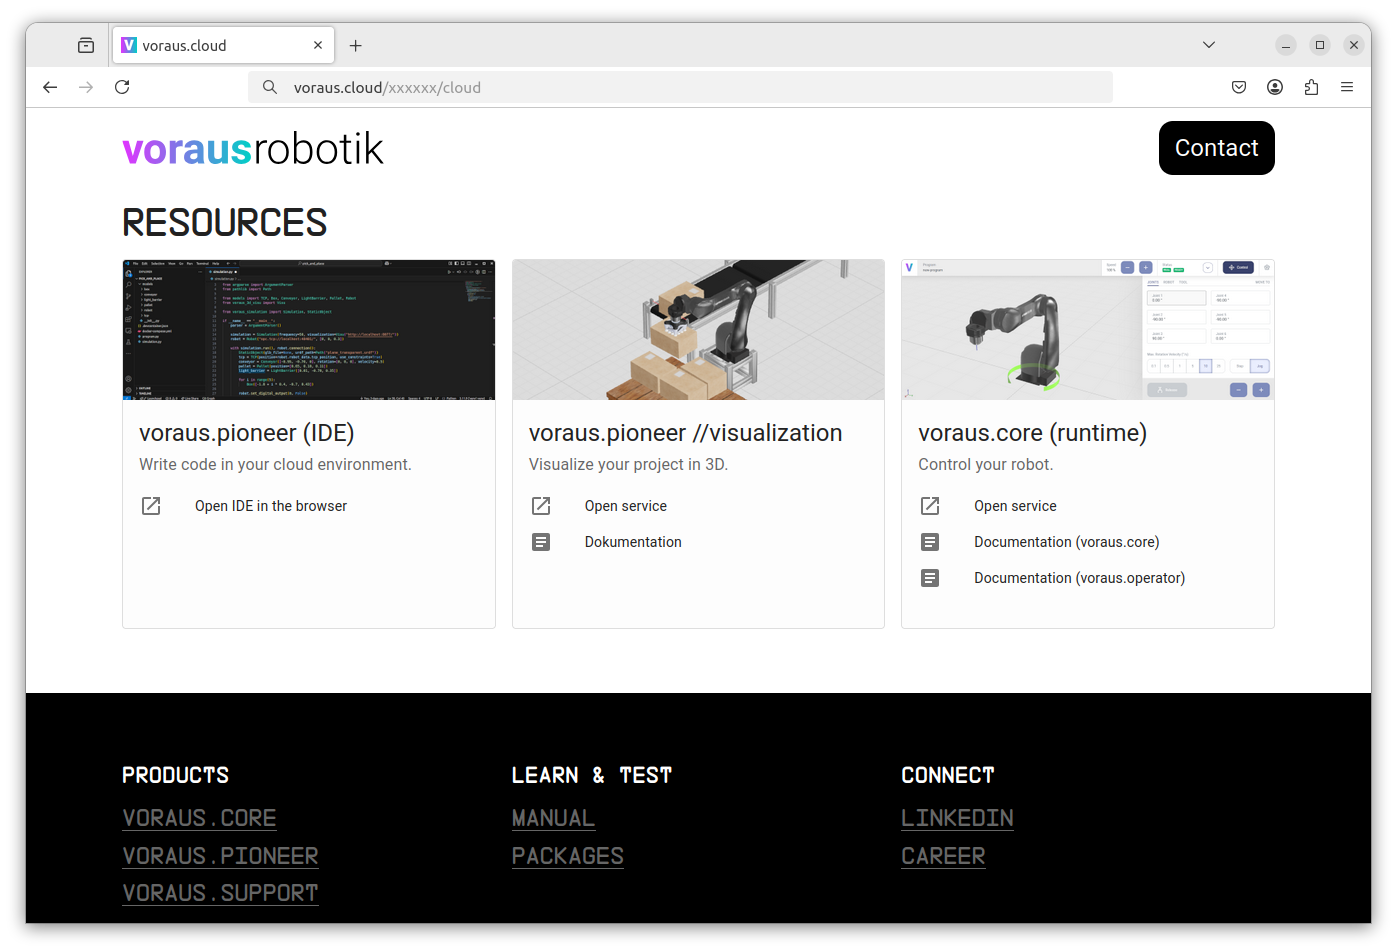Click the voraus.core runtime screenshot thumbnail
The height and width of the screenshot is (952, 1397).
1088,330
